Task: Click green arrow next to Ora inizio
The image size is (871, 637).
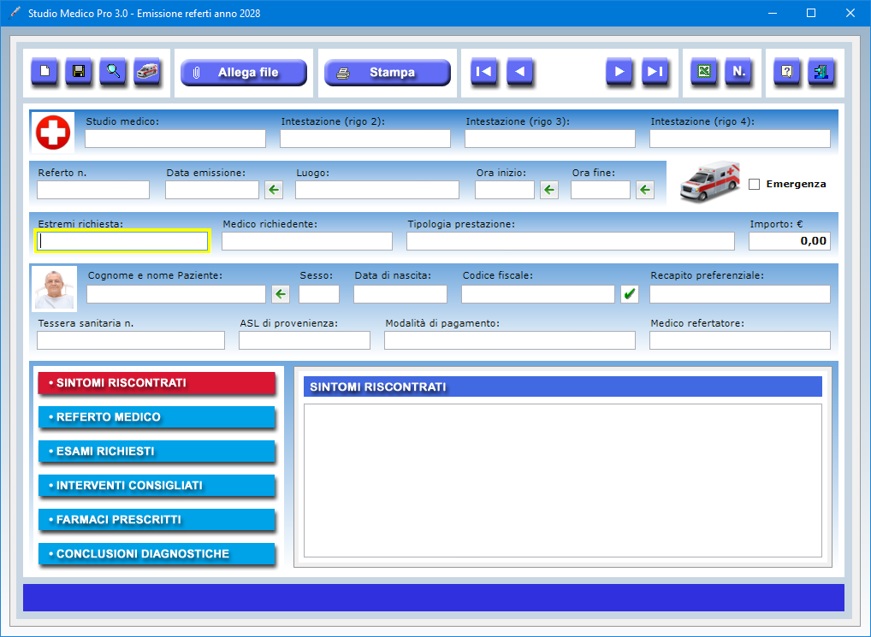Action: [549, 190]
